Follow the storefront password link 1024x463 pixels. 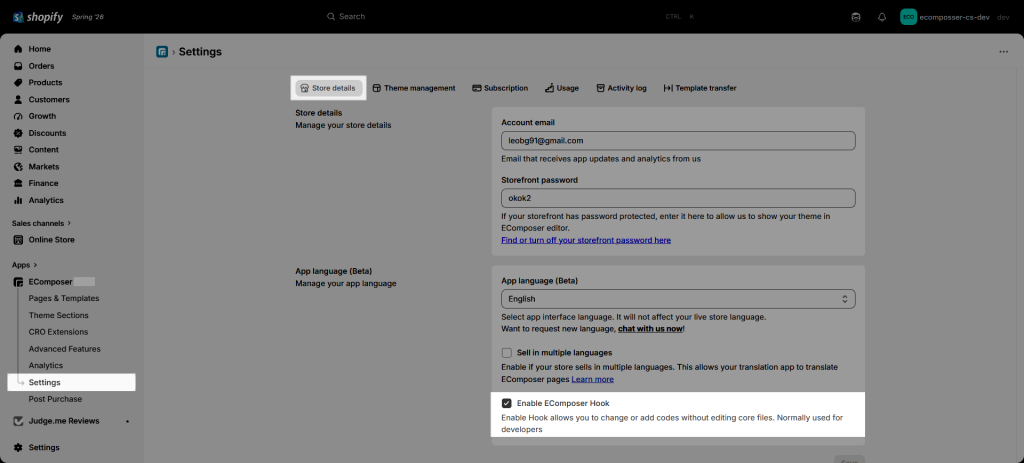click(586, 240)
